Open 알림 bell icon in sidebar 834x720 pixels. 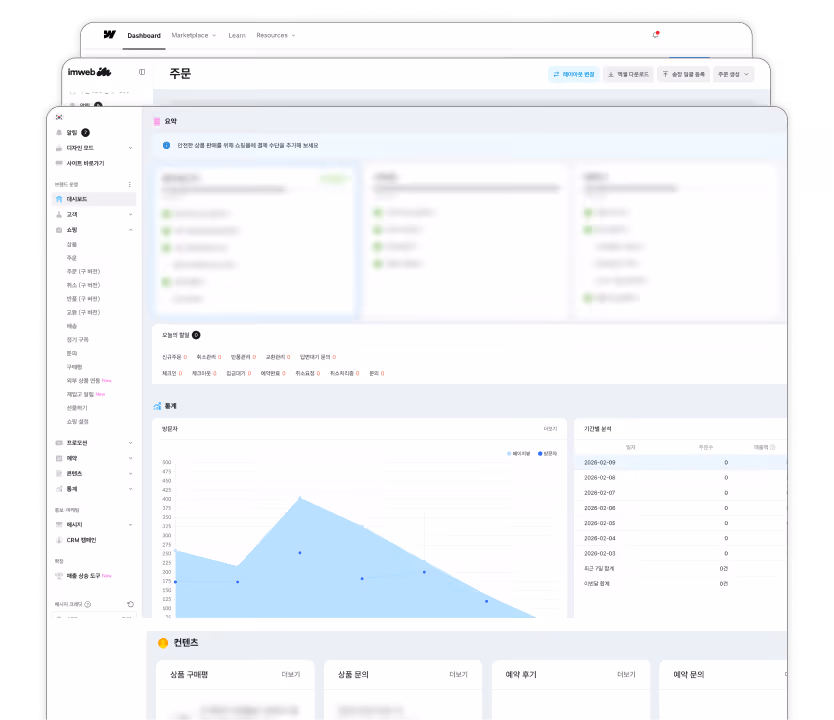coord(59,132)
